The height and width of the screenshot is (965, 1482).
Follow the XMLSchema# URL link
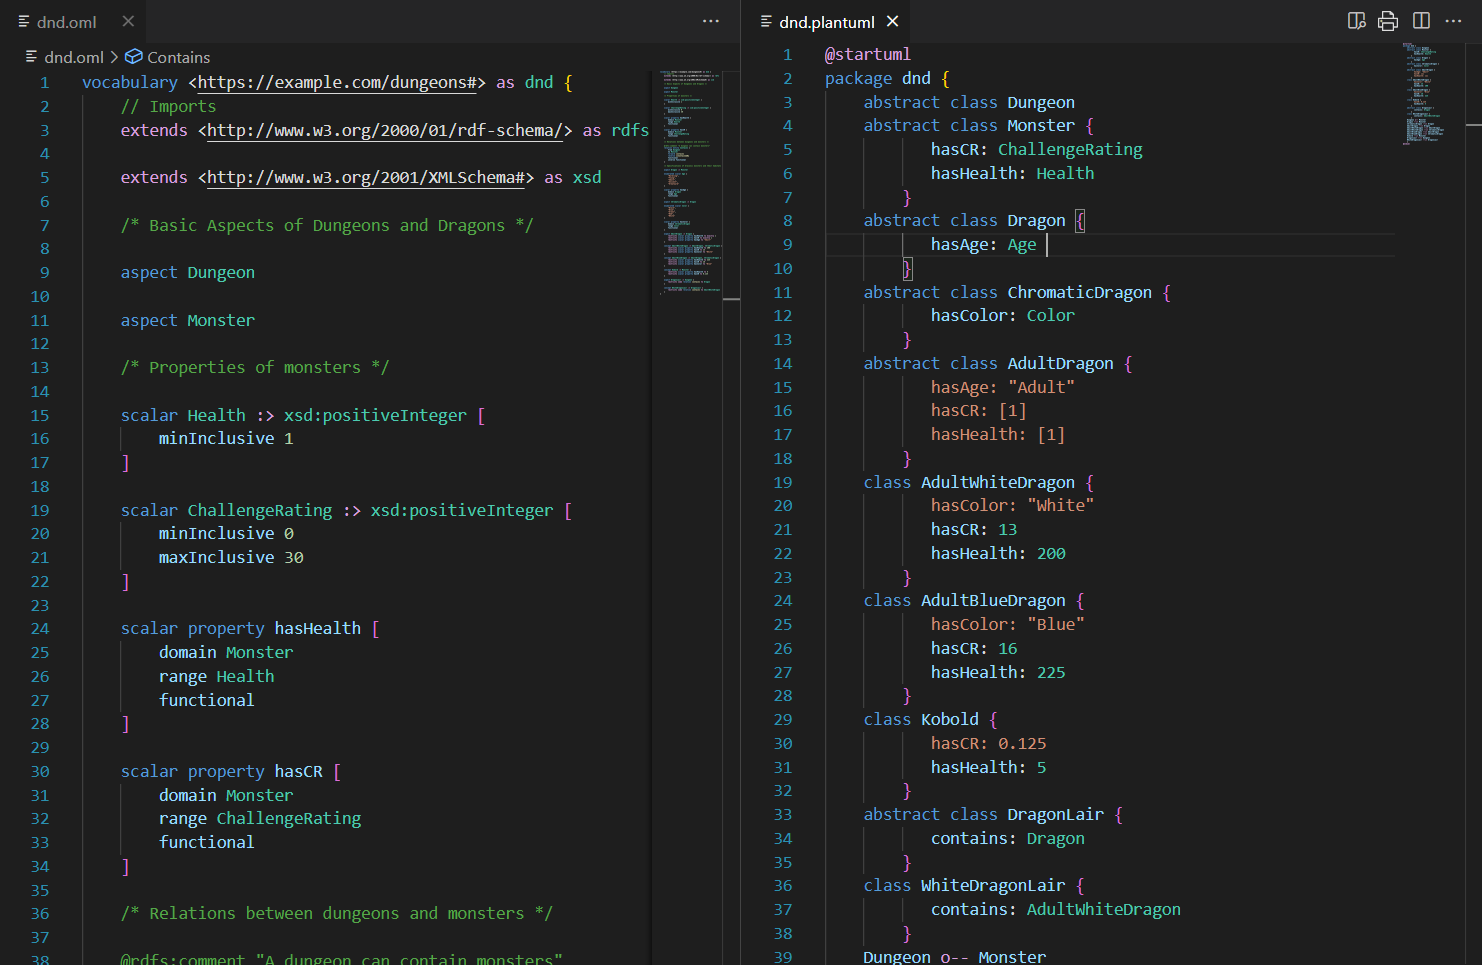(366, 177)
